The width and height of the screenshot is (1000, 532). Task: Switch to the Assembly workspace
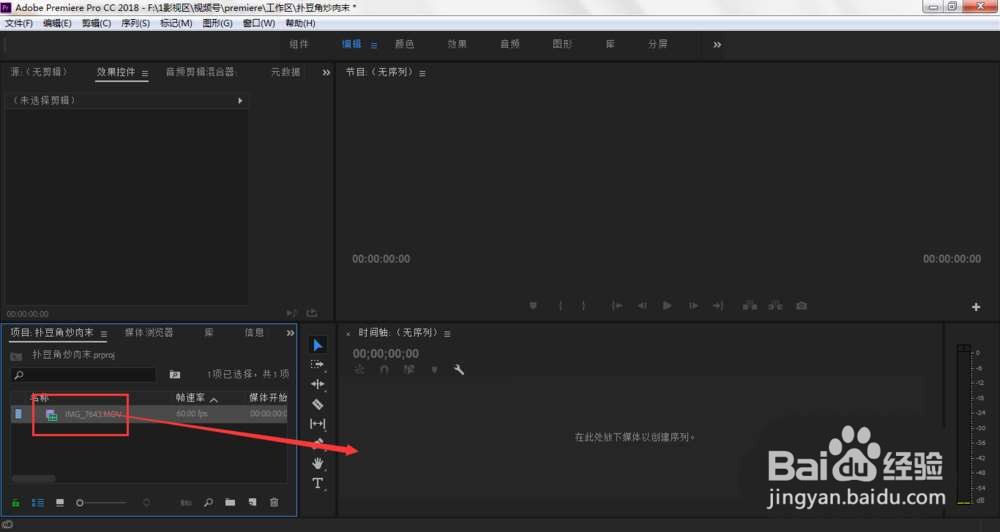298,44
